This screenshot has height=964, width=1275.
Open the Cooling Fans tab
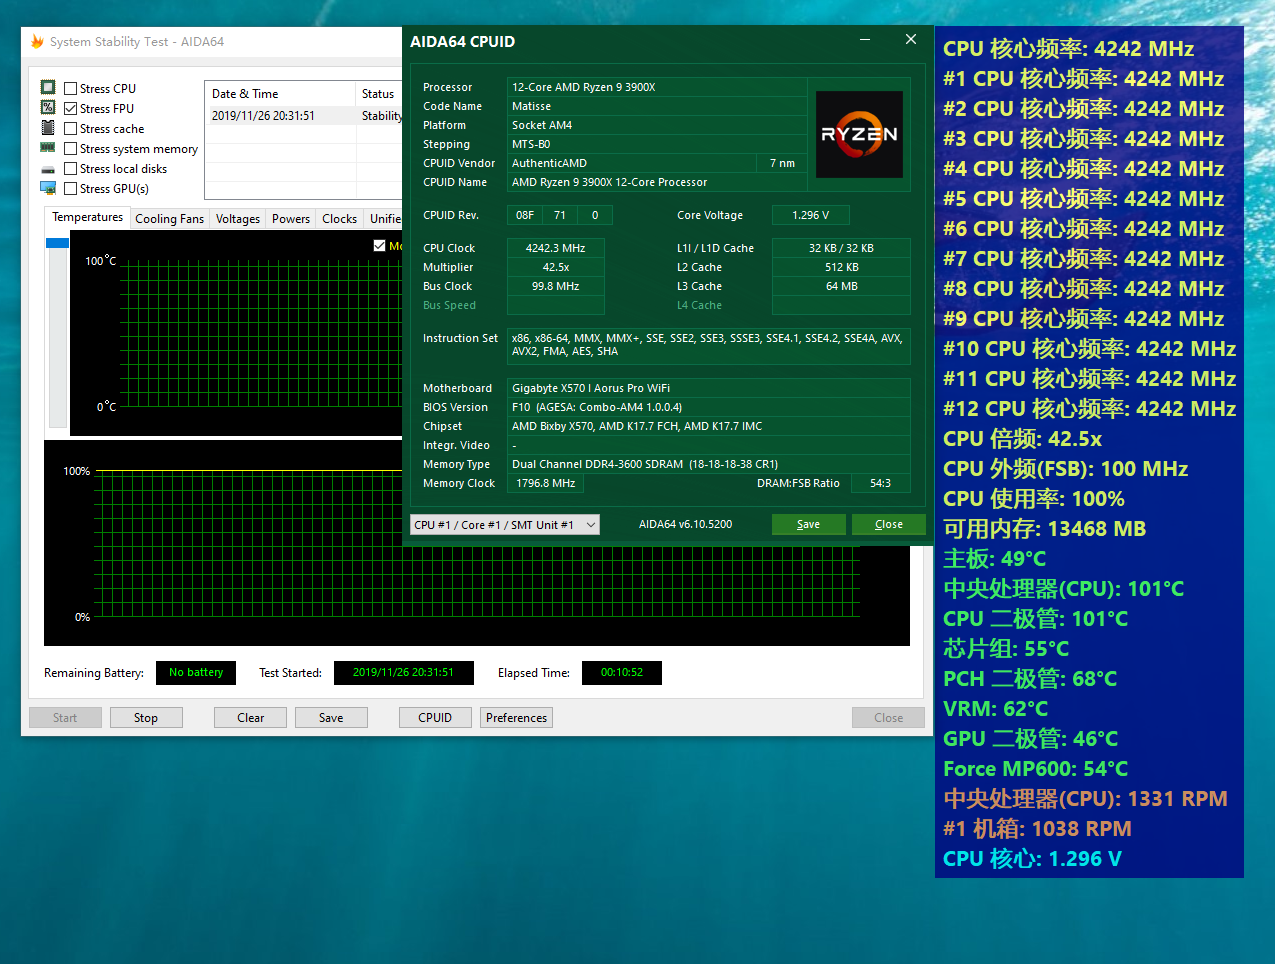(169, 218)
